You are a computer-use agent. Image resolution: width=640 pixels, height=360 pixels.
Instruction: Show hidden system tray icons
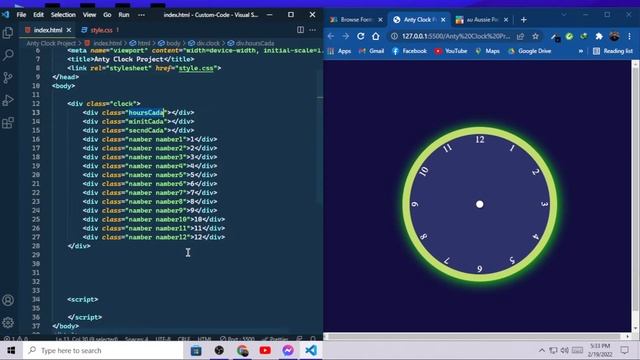tap(542, 350)
